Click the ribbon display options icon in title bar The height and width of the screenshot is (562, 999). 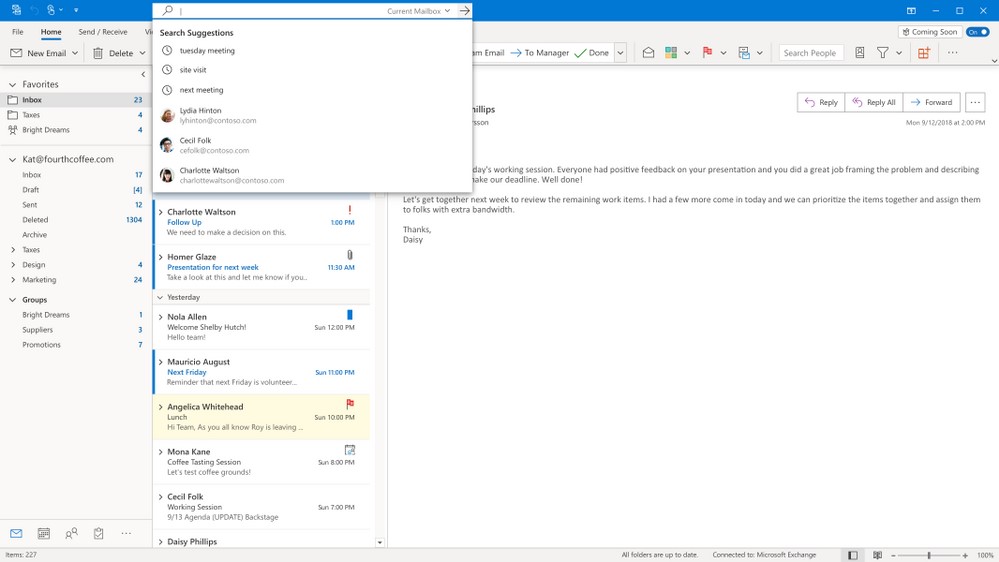[x=912, y=10]
